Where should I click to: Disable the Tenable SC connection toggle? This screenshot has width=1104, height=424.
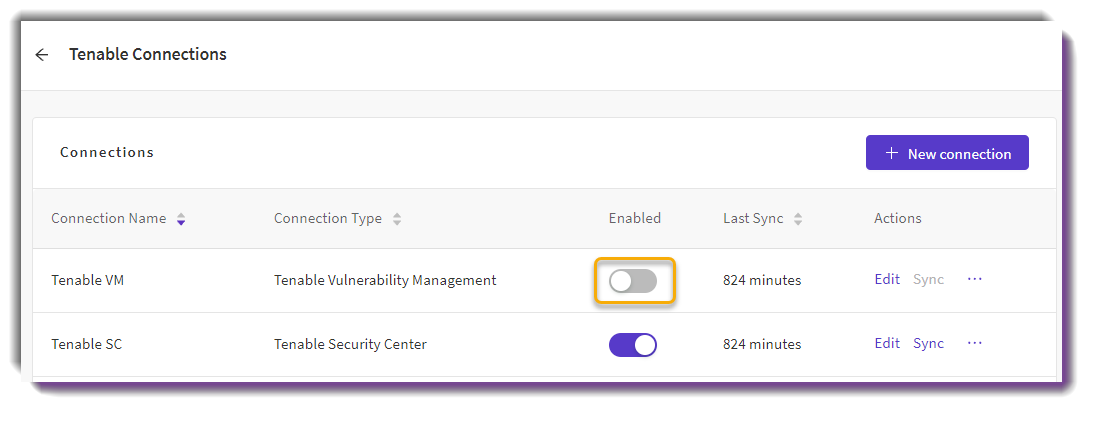coord(633,345)
